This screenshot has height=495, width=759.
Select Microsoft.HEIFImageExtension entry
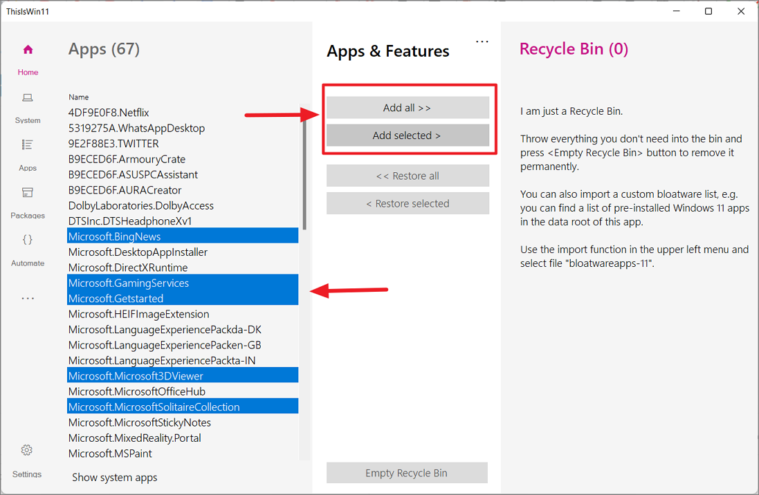[182, 314]
